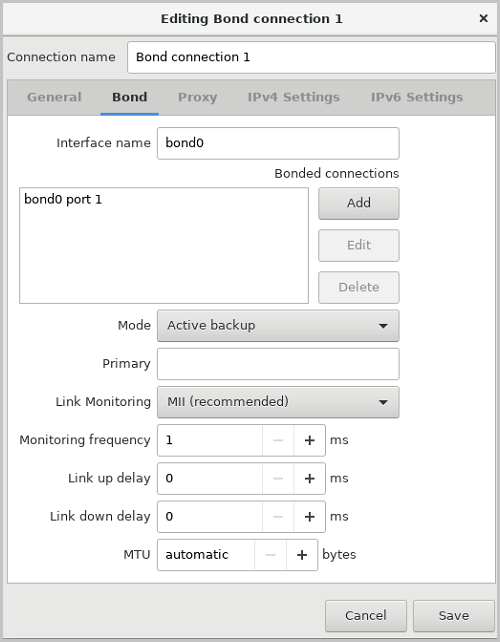
Task: Decrease Link down delay with minus
Action: pyautogui.click(x=278, y=516)
